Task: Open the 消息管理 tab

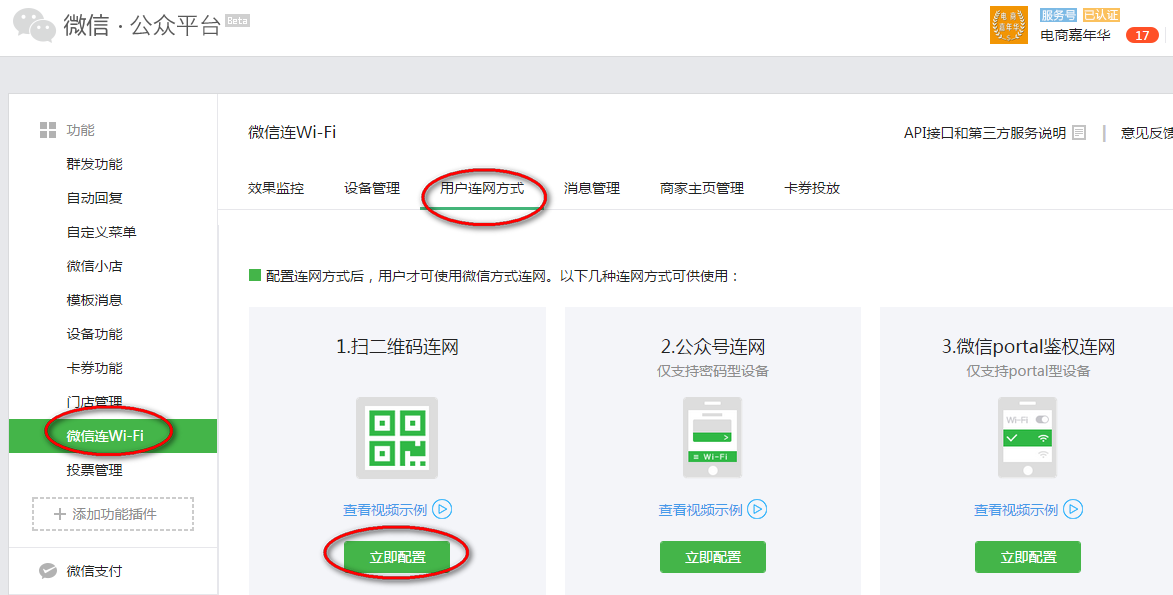Action: click(x=592, y=189)
